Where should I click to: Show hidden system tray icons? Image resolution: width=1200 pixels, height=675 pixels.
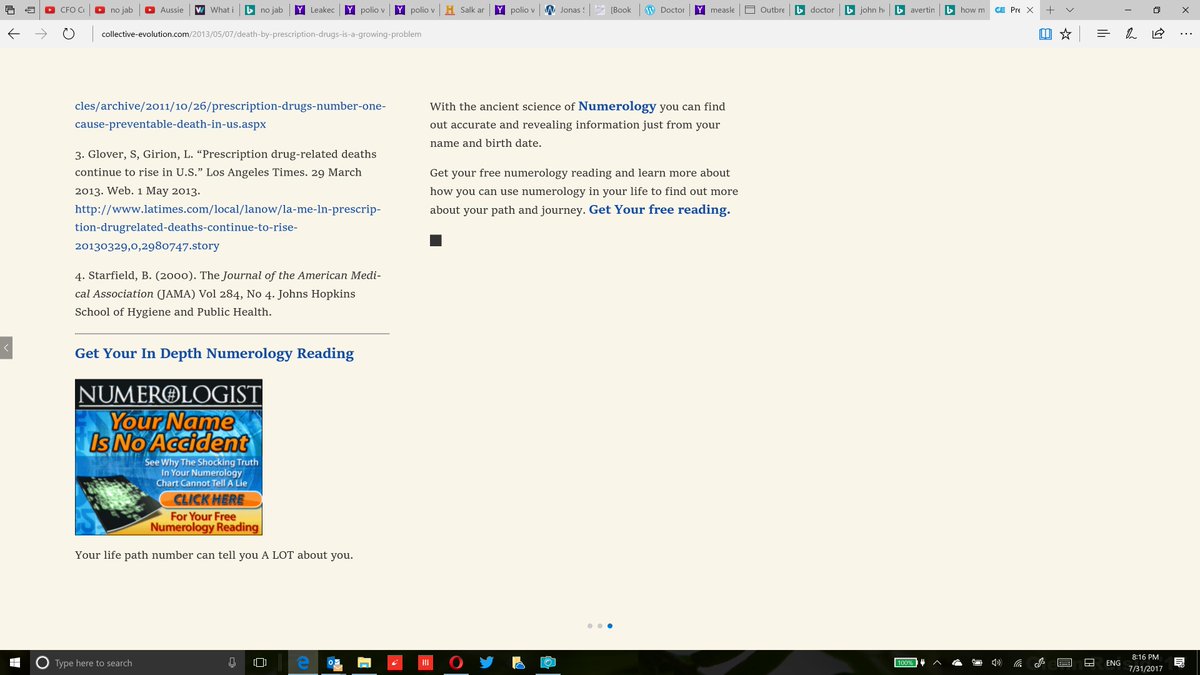tap(939, 662)
